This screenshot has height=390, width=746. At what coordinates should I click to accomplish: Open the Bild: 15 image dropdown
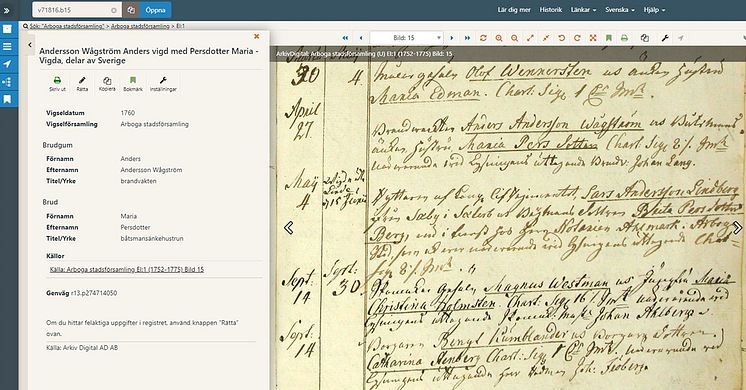(x=406, y=38)
